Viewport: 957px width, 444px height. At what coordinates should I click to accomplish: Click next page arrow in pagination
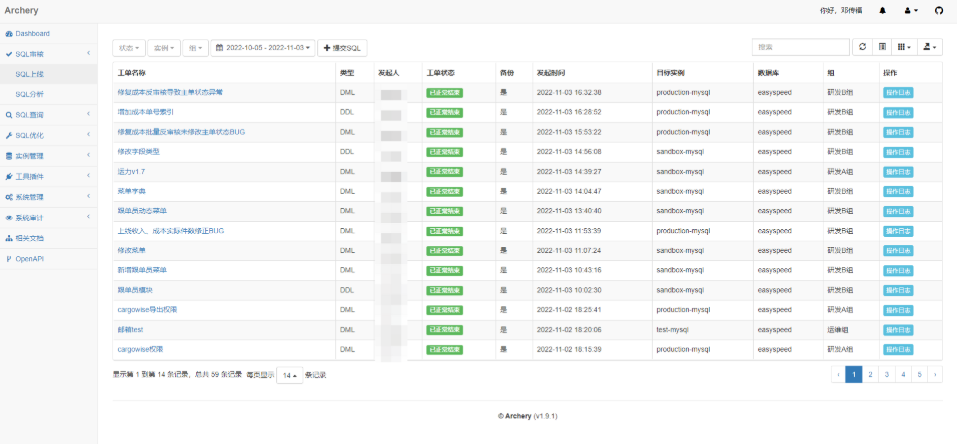935,374
